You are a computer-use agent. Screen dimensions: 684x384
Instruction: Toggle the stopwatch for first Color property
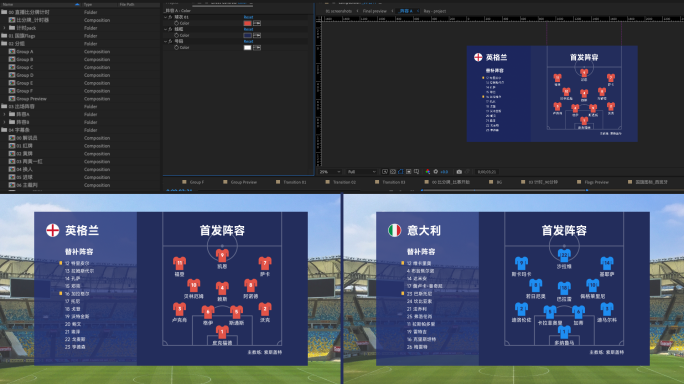[176, 23]
